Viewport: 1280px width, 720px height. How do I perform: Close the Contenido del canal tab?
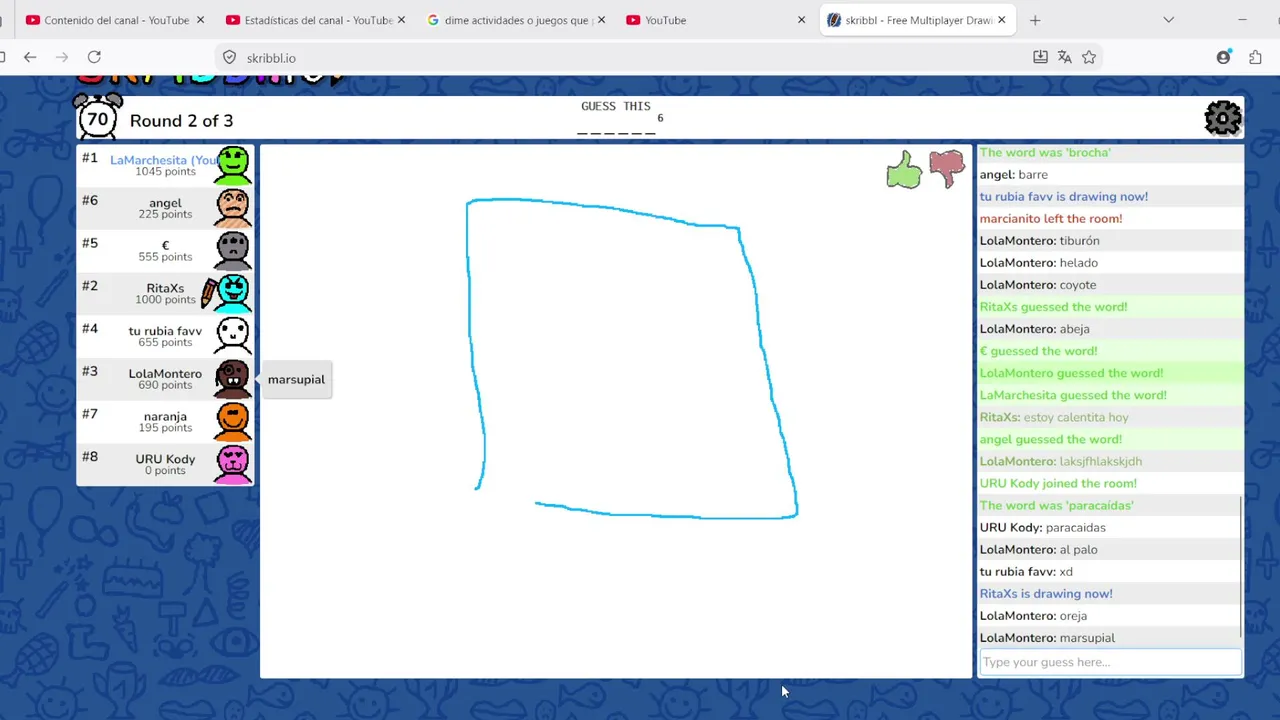click(x=201, y=20)
